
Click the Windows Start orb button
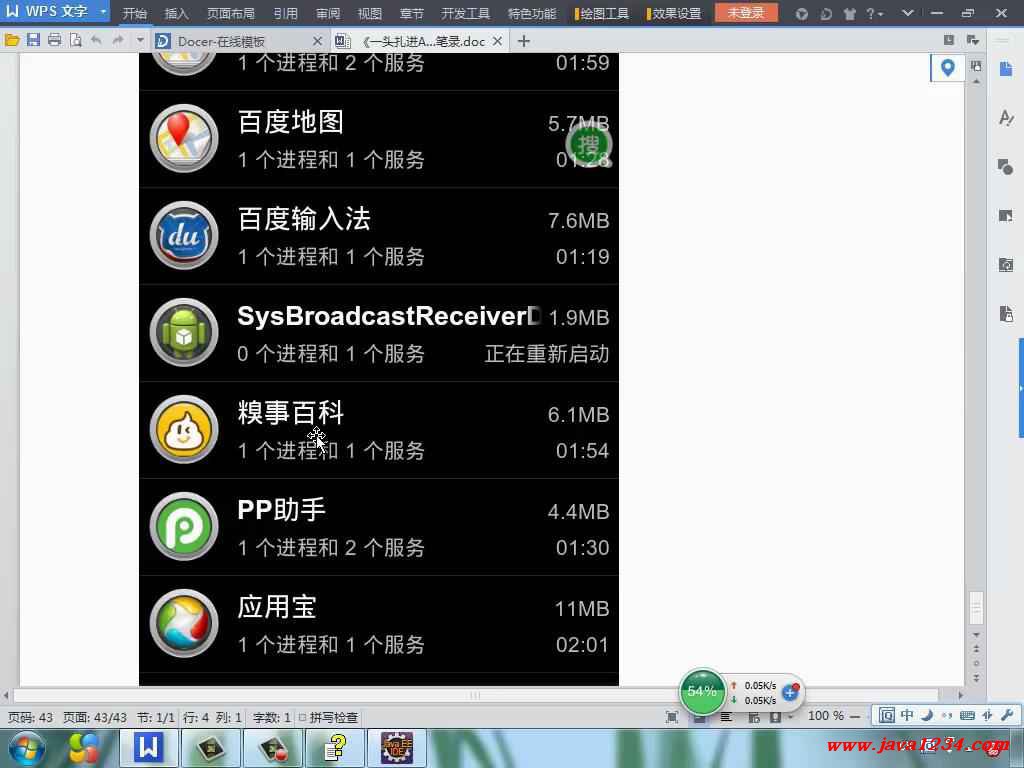click(26, 748)
